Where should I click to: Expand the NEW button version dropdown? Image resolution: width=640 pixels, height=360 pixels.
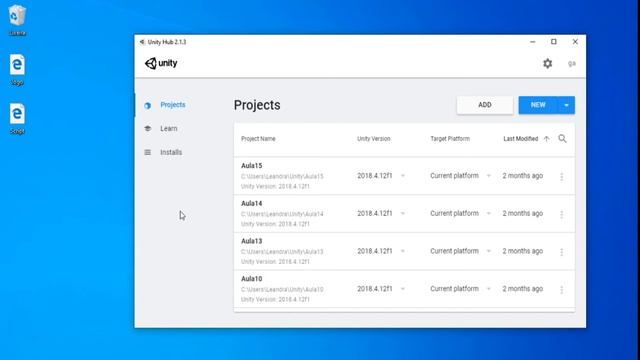[566, 105]
